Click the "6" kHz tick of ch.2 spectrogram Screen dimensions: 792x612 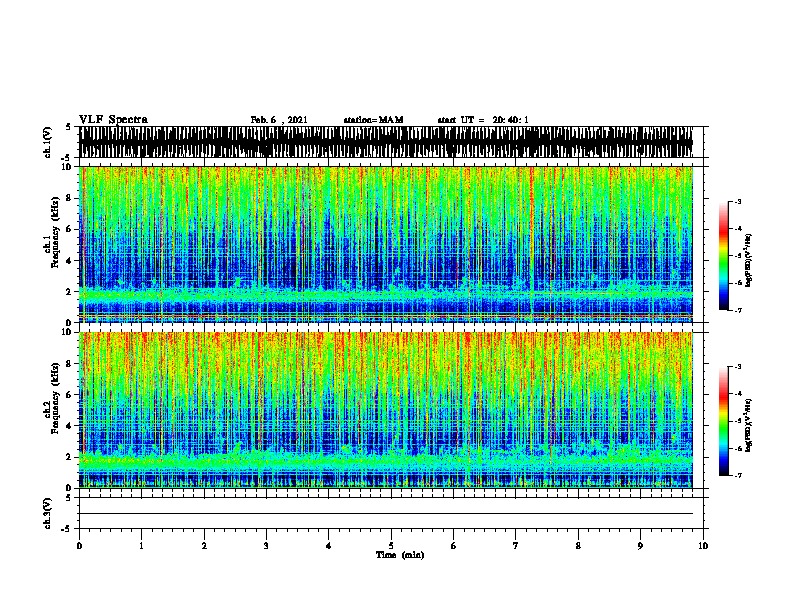pos(70,394)
